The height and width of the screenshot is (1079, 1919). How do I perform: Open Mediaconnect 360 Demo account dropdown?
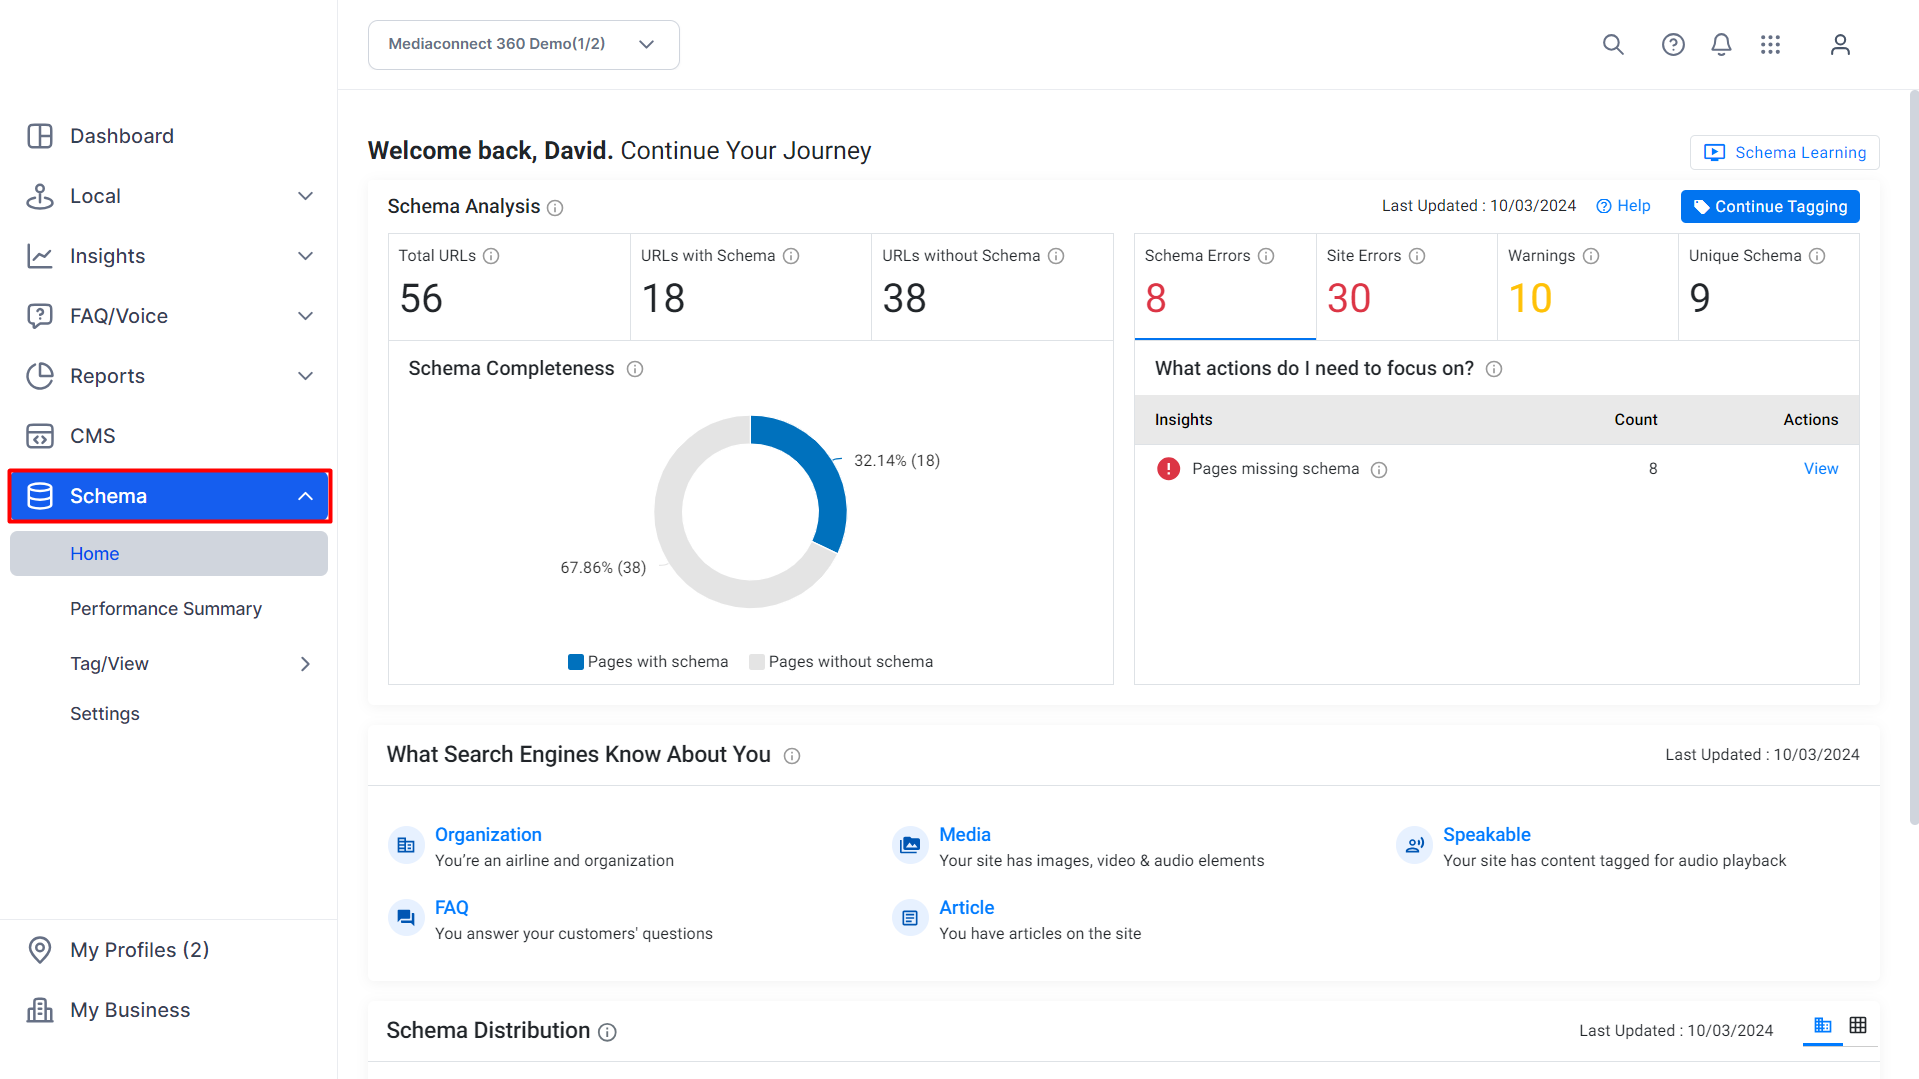[x=524, y=45]
